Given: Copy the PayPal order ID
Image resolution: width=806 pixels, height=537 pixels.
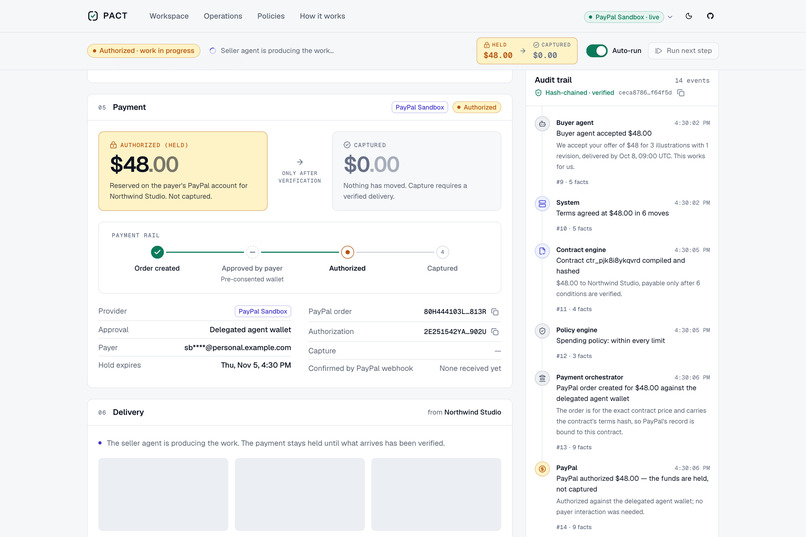Looking at the screenshot, I should 495,312.
